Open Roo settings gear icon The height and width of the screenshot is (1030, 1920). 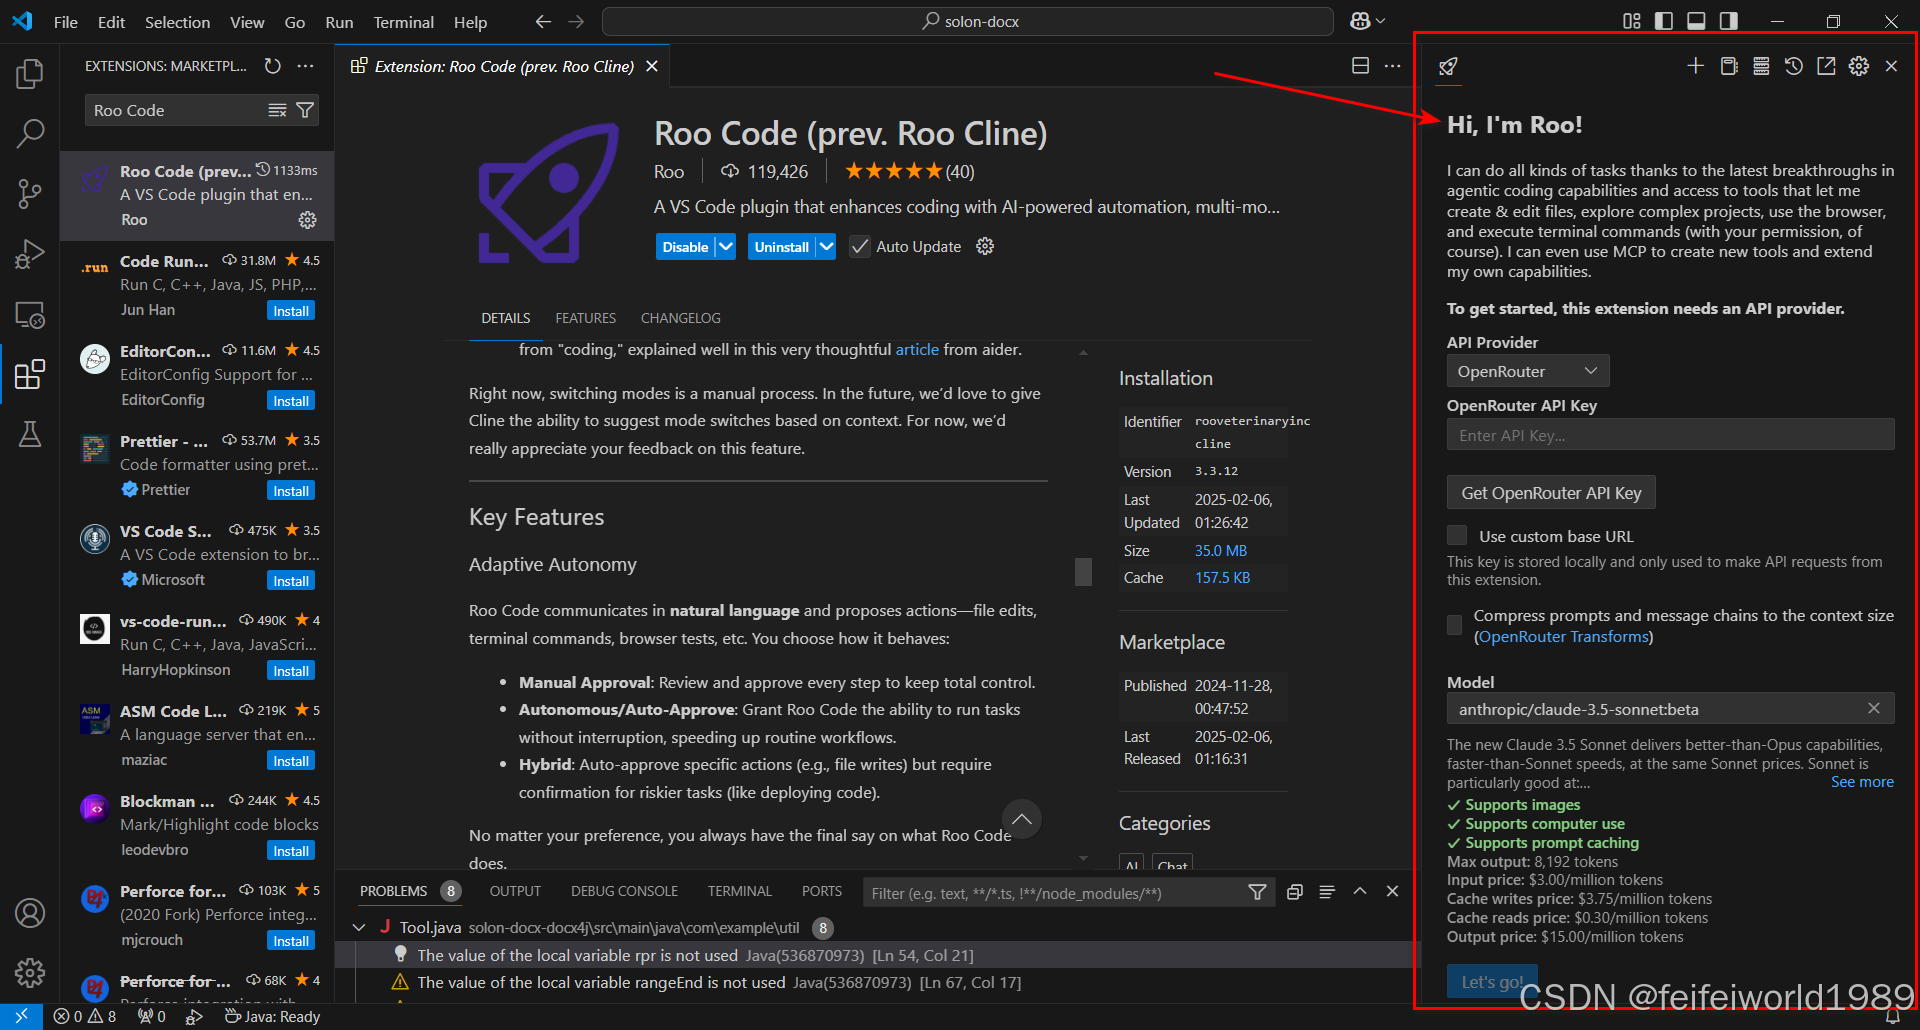(1859, 66)
